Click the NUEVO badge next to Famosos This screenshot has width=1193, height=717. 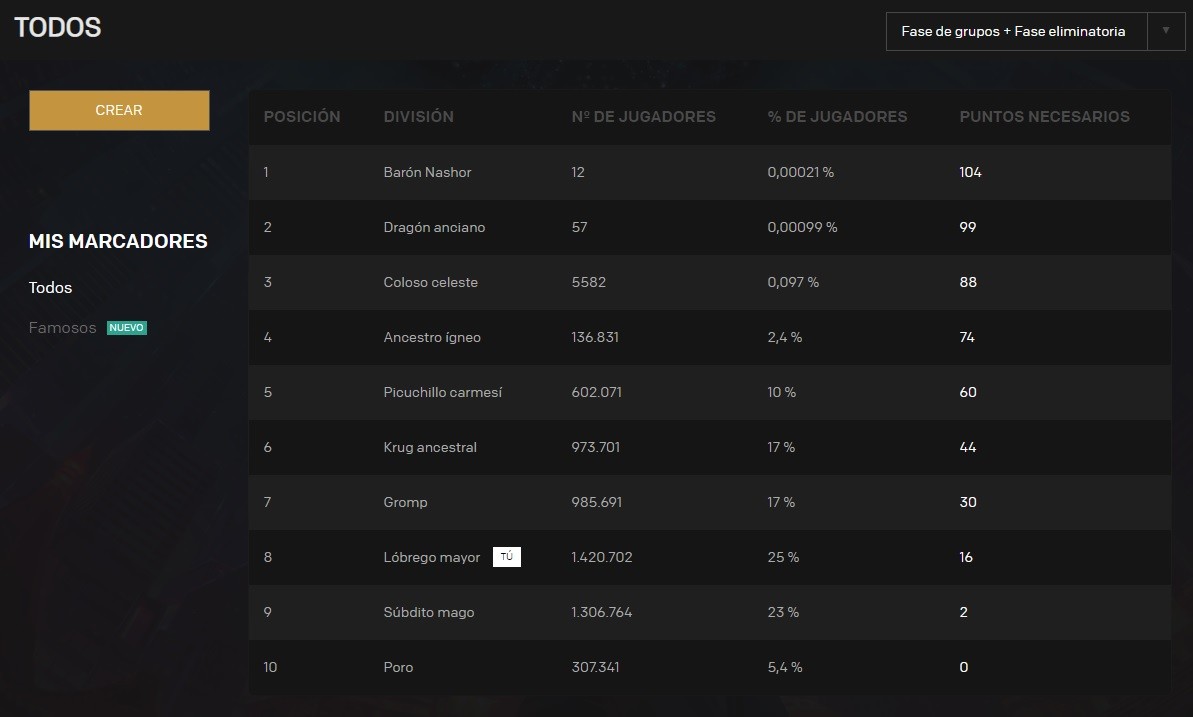[x=127, y=327]
